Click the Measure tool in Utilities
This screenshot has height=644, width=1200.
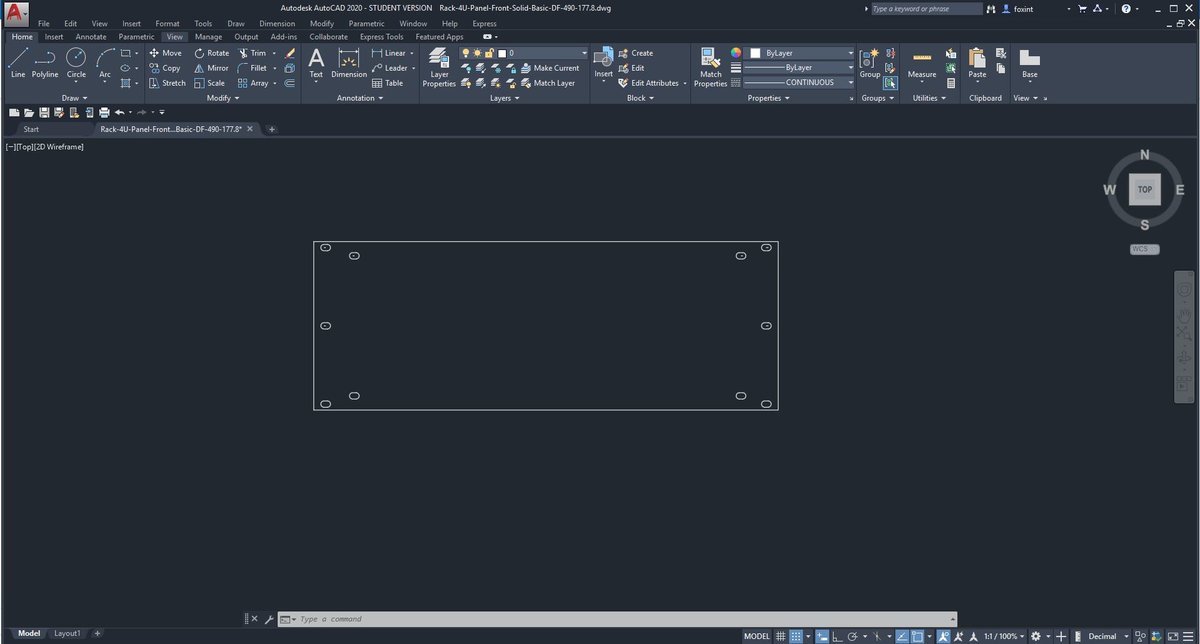click(x=922, y=64)
